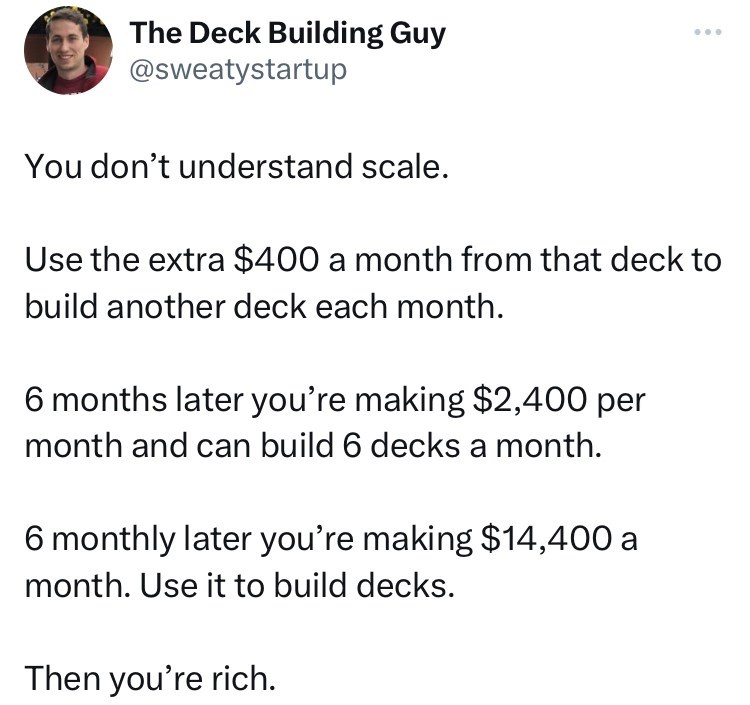
Task: Open the tweet's more options menu
Action: coord(708,32)
